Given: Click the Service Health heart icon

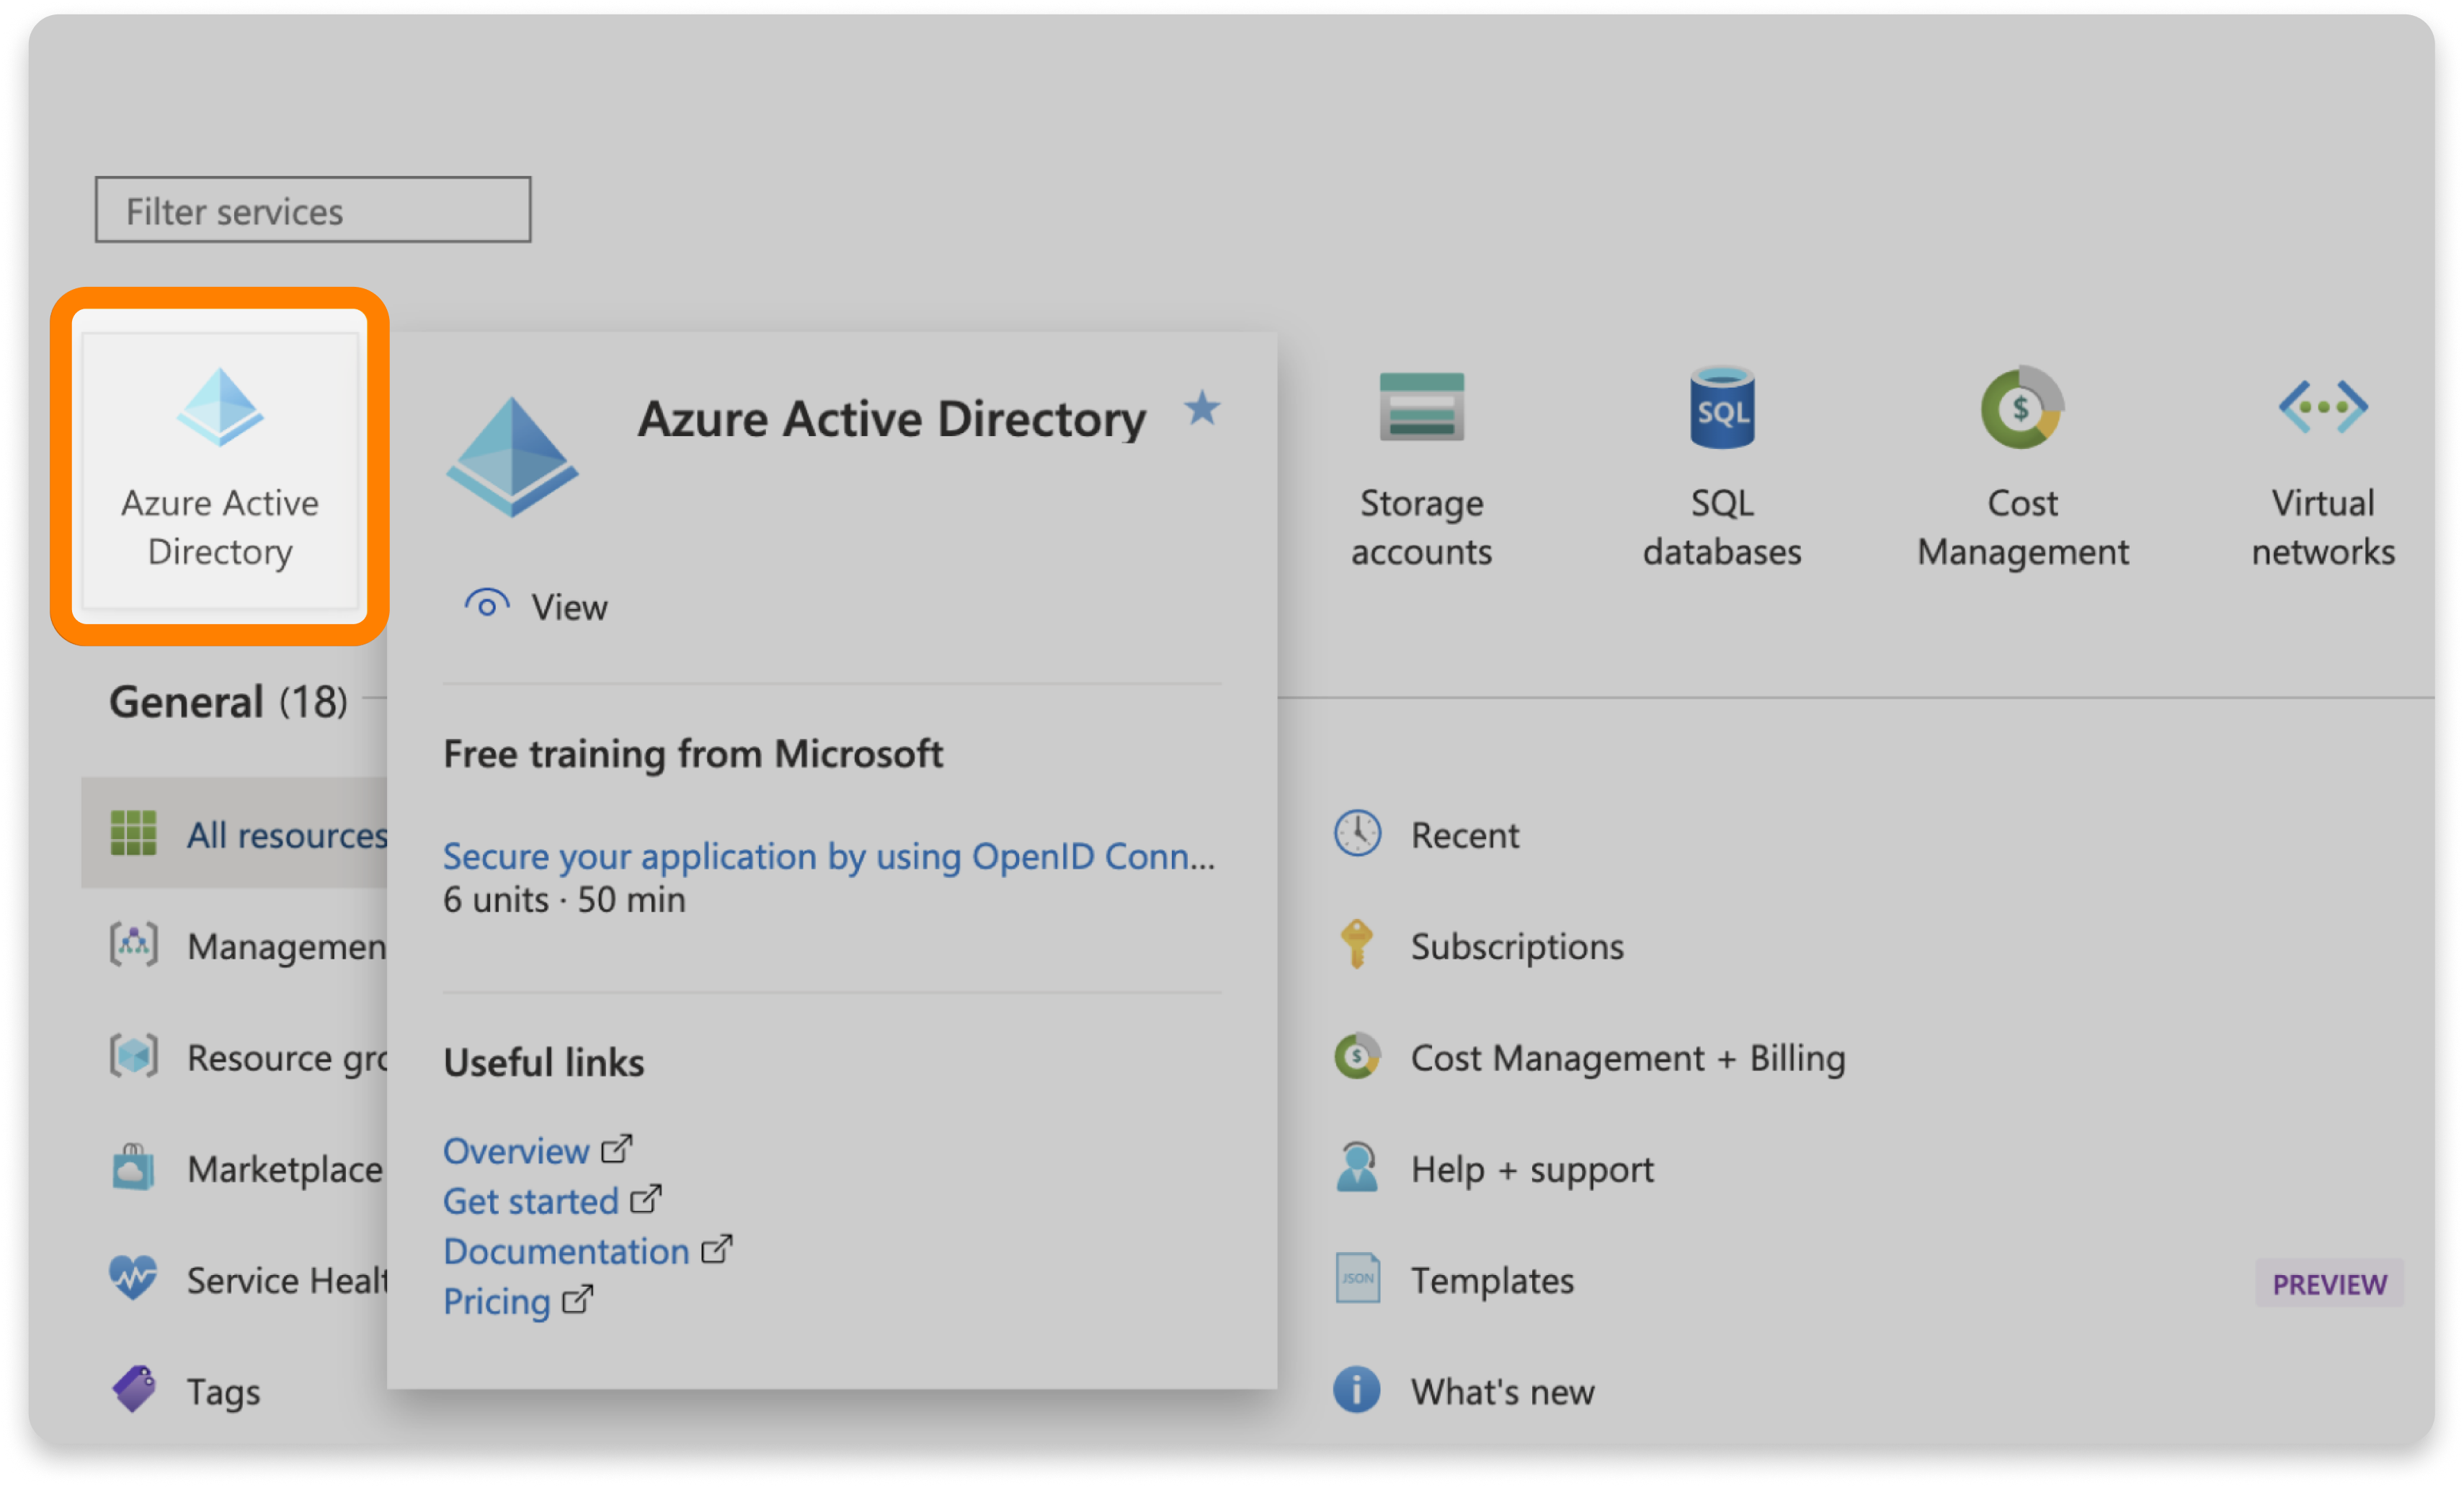Looking at the screenshot, I should (x=133, y=1278).
